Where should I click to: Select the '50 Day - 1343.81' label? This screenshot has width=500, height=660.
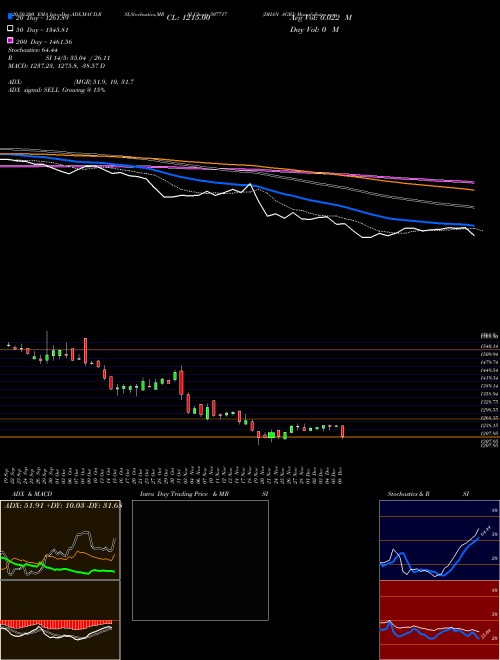click(x=42, y=30)
